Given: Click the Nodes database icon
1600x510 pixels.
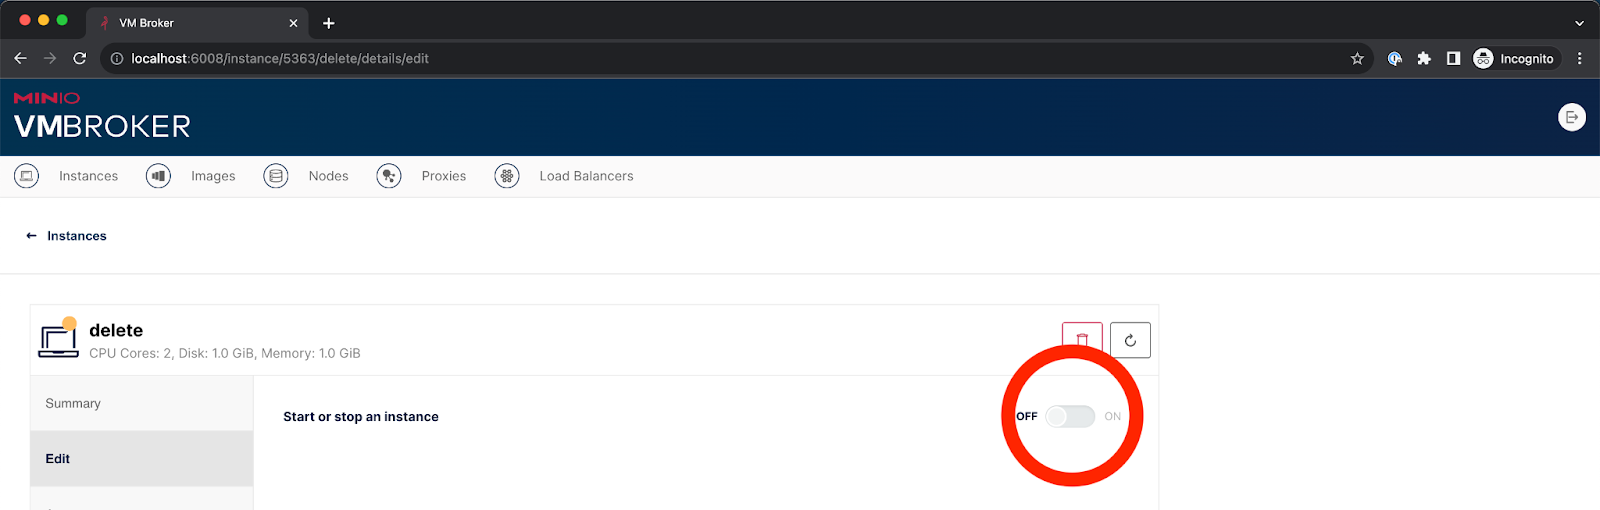Looking at the screenshot, I should click(x=276, y=176).
